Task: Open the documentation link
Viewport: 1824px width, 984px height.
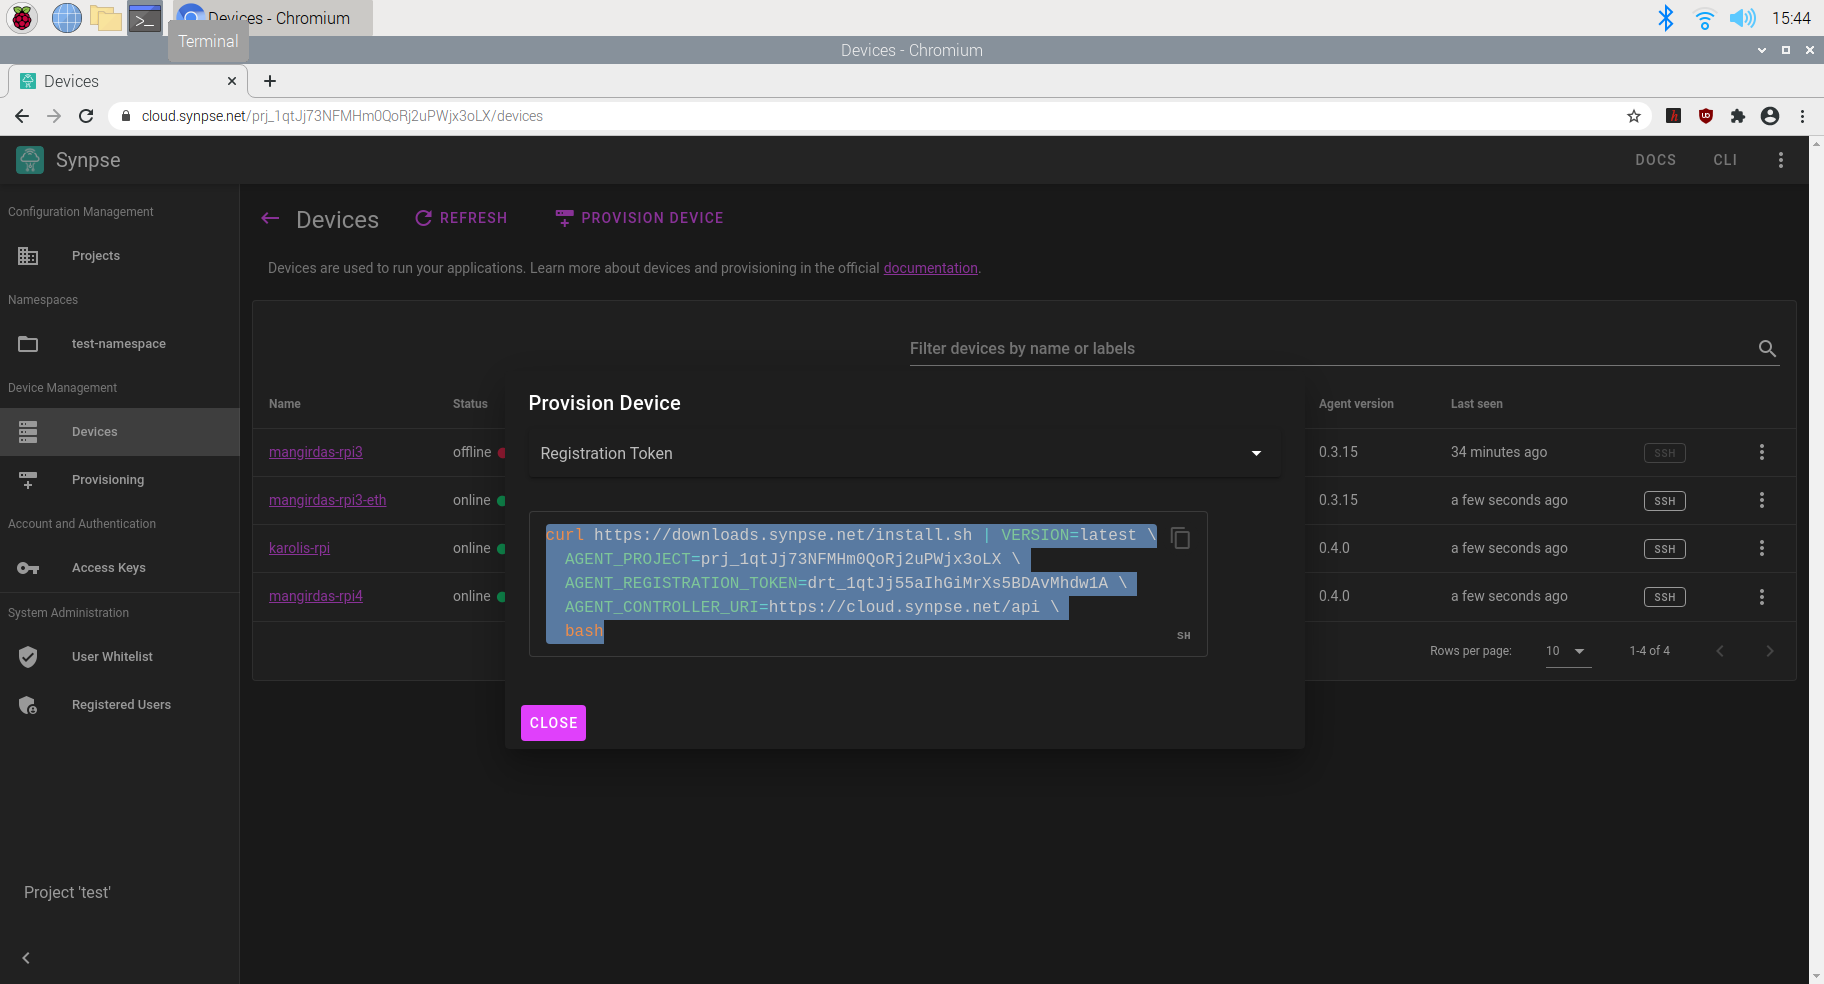Action: tap(930, 268)
